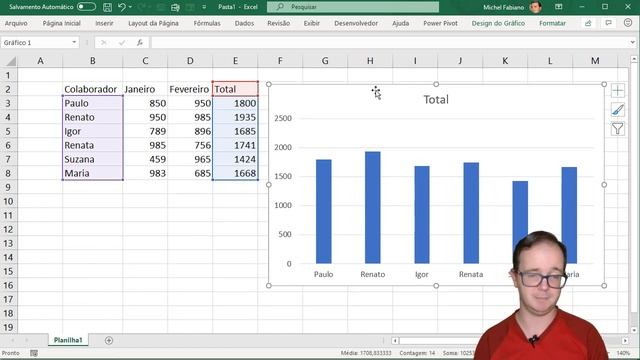Add a new sheet with the plus button

(x=109, y=340)
